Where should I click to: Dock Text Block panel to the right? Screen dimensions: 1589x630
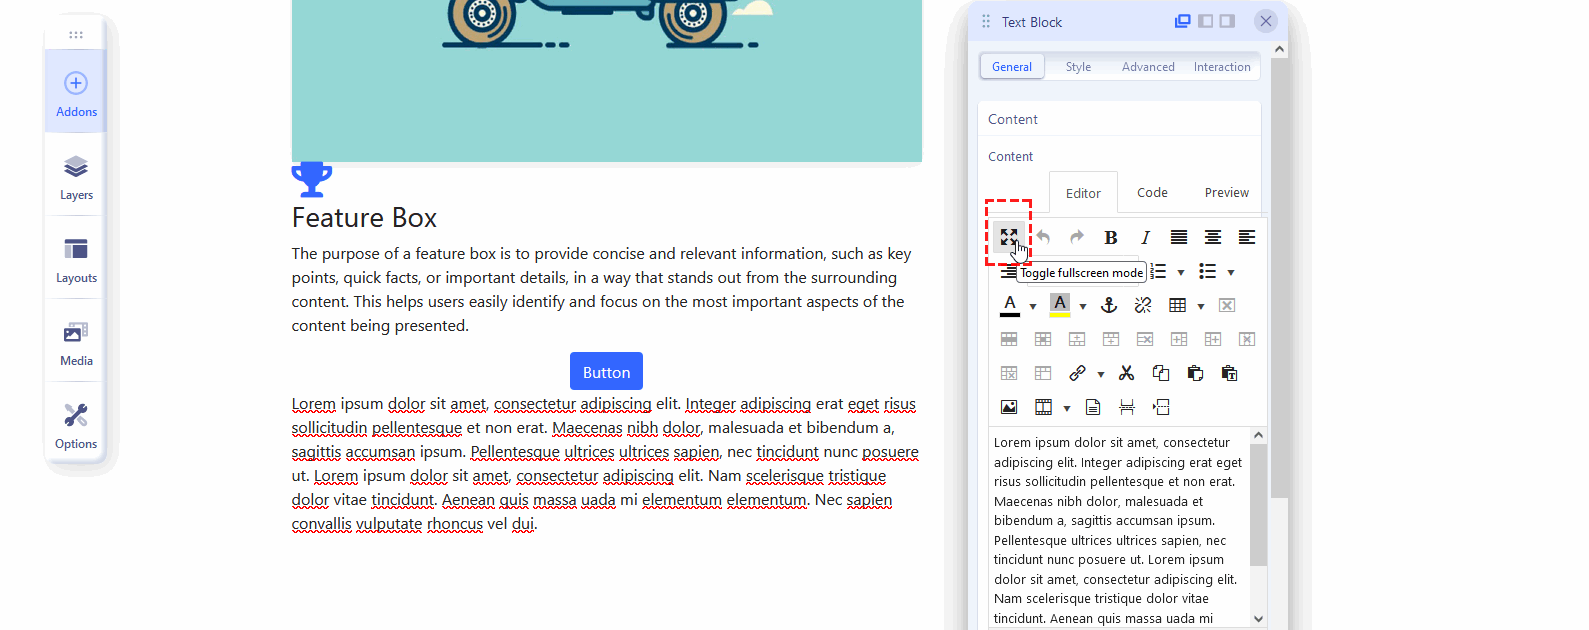1227,21
